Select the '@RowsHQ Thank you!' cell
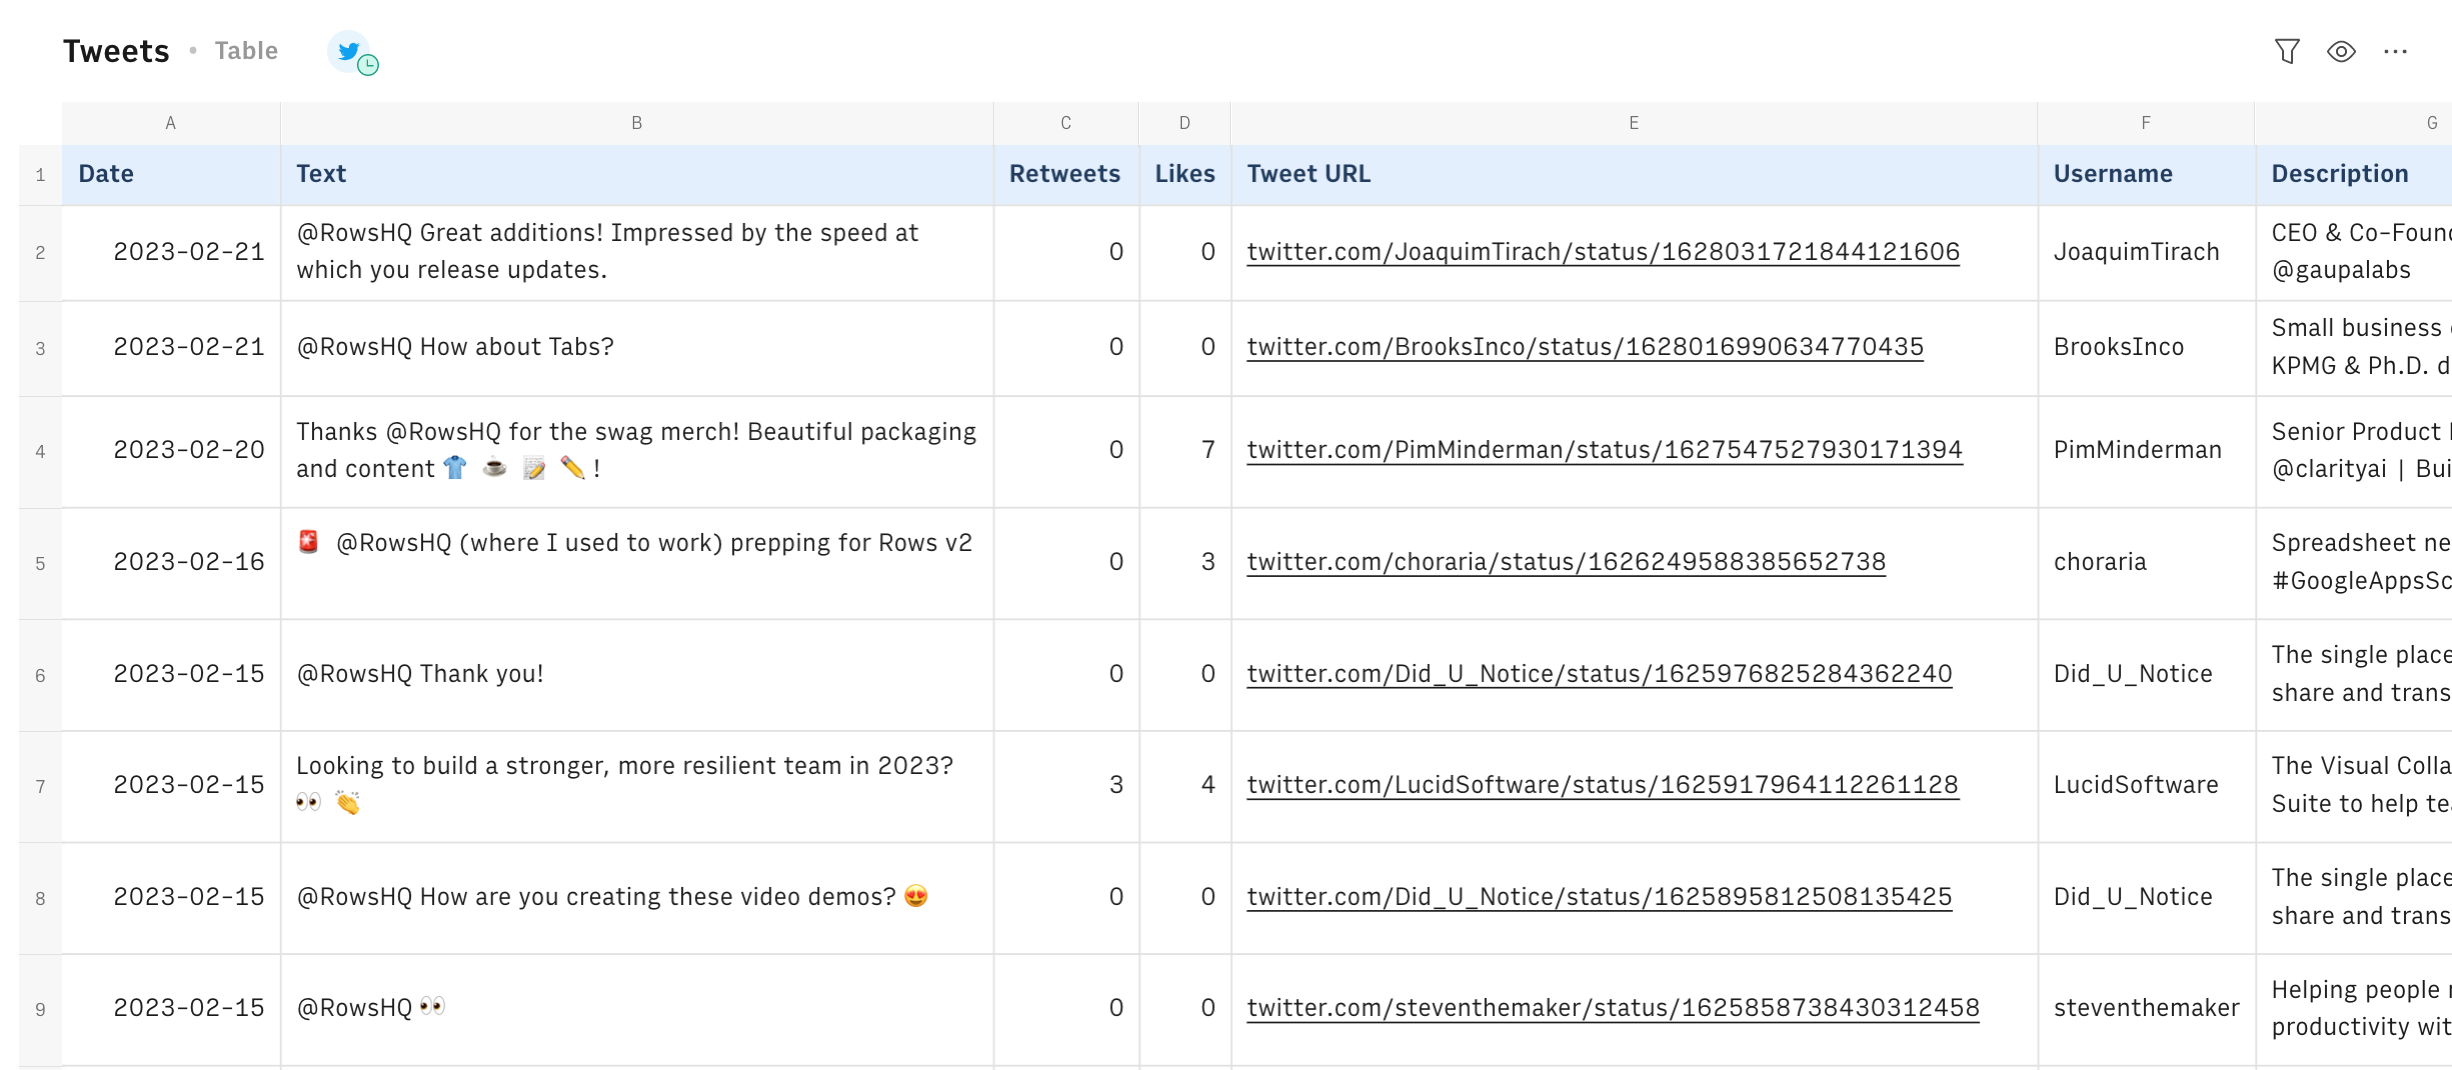This screenshot has height=1070, width=2452. (637, 675)
